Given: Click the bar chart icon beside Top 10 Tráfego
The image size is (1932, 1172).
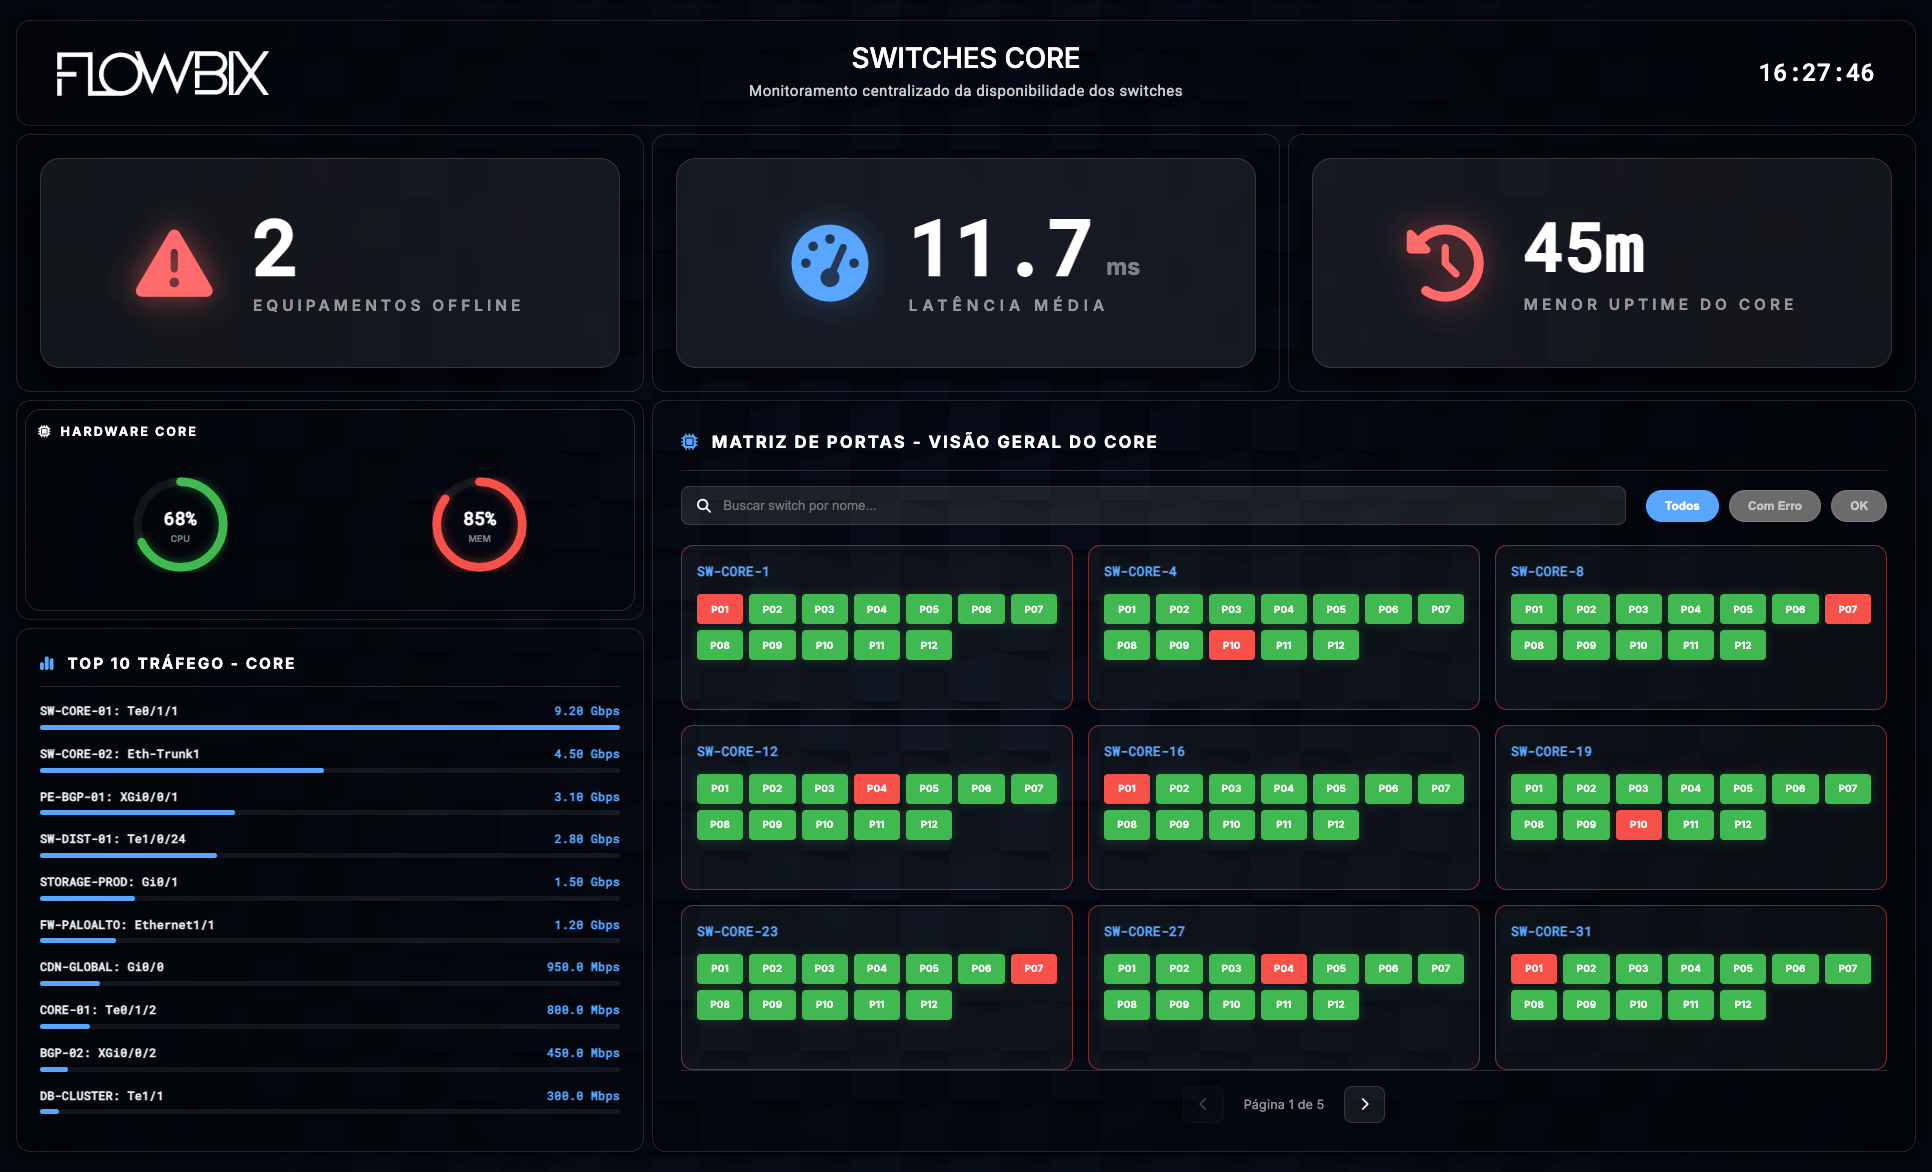Looking at the screenshot, I should 47,663.
